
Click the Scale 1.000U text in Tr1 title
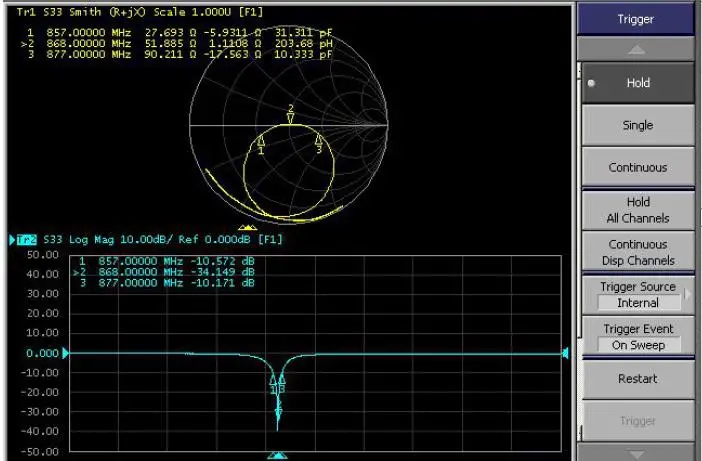[x=193, y=12]
